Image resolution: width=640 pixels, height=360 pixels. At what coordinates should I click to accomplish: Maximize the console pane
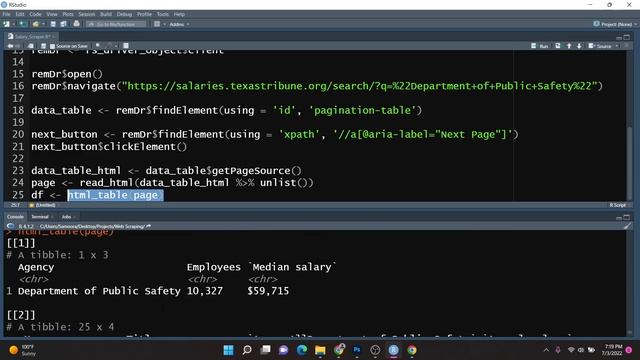click(627, 217)
